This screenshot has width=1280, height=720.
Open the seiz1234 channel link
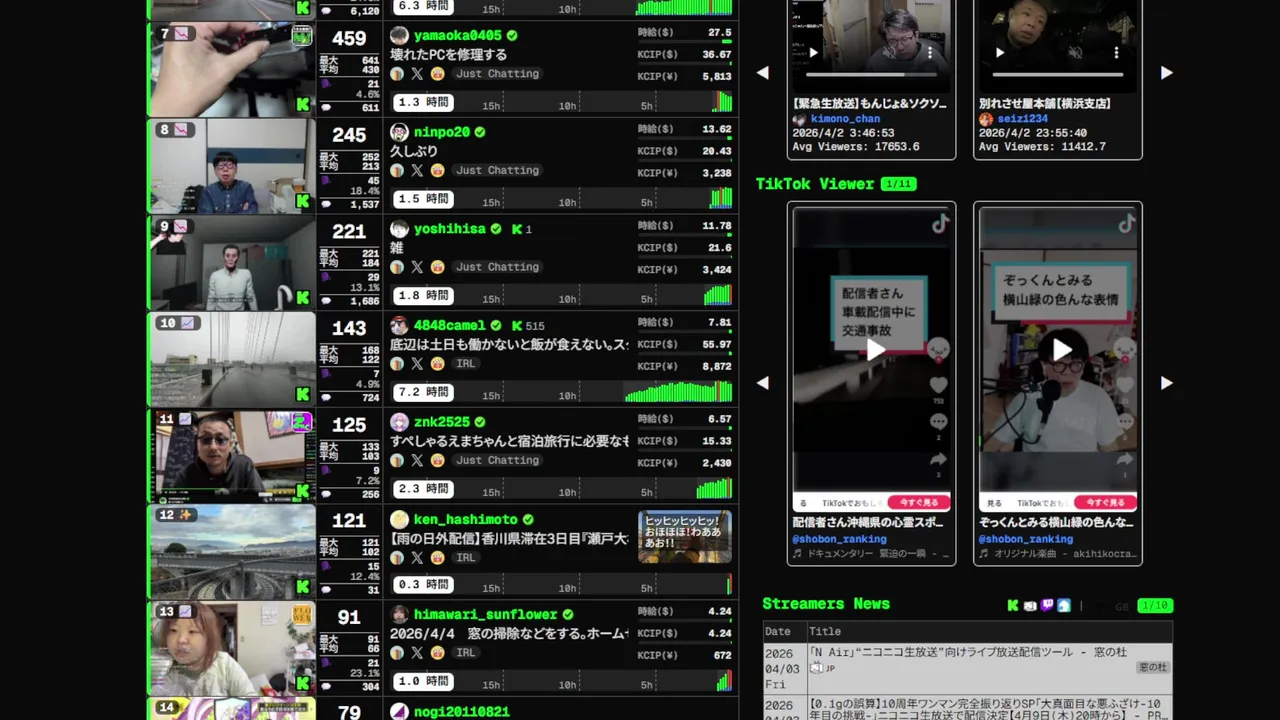[1022, 119]
